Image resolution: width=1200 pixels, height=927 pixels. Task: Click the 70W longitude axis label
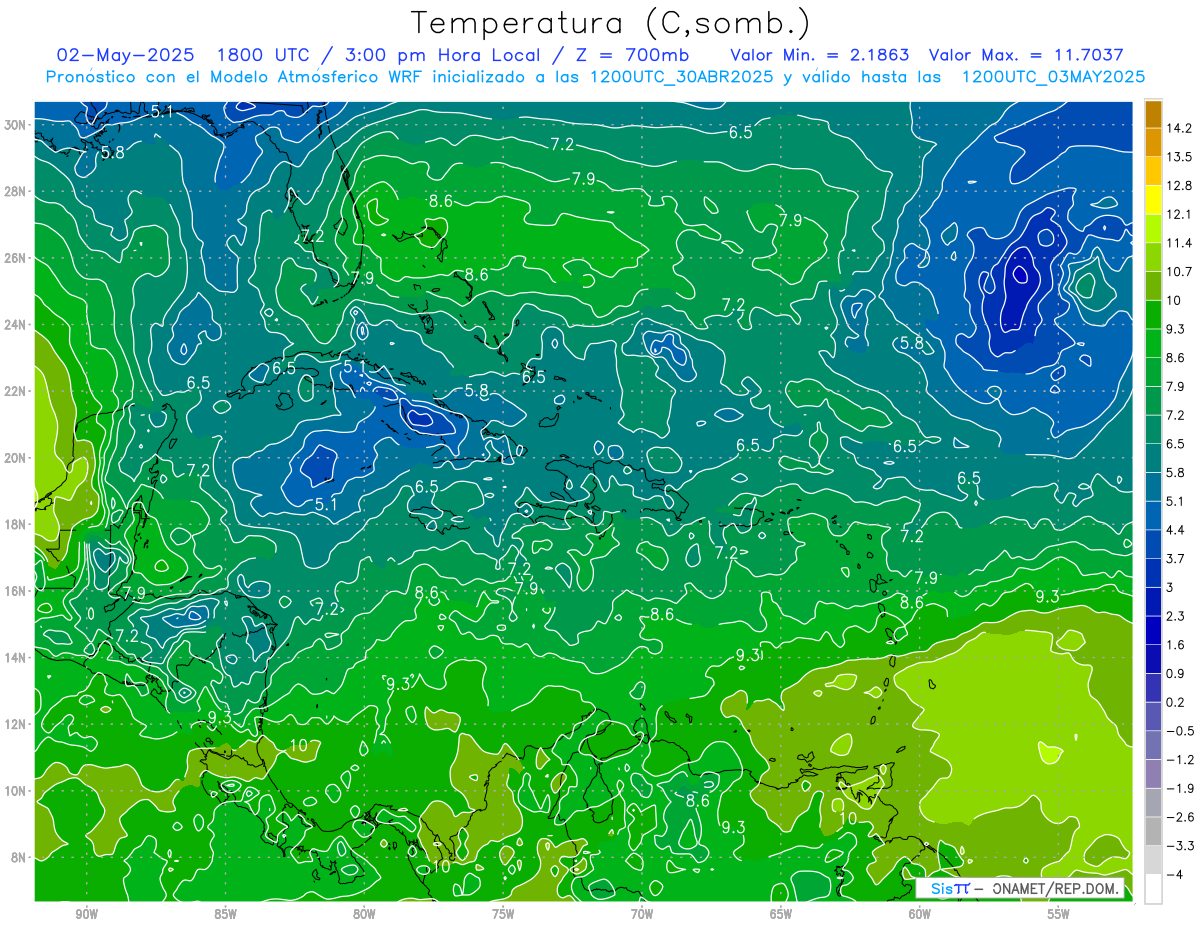[x=642, y=914]
